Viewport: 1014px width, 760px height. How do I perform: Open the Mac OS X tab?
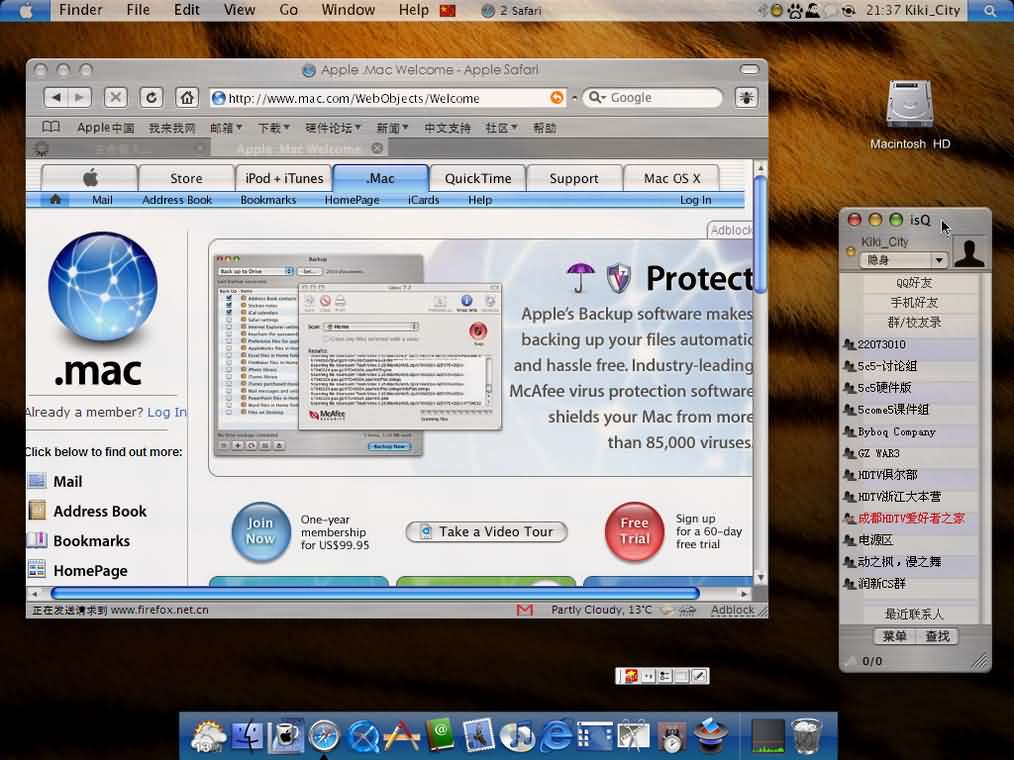[x=671, y=178]
